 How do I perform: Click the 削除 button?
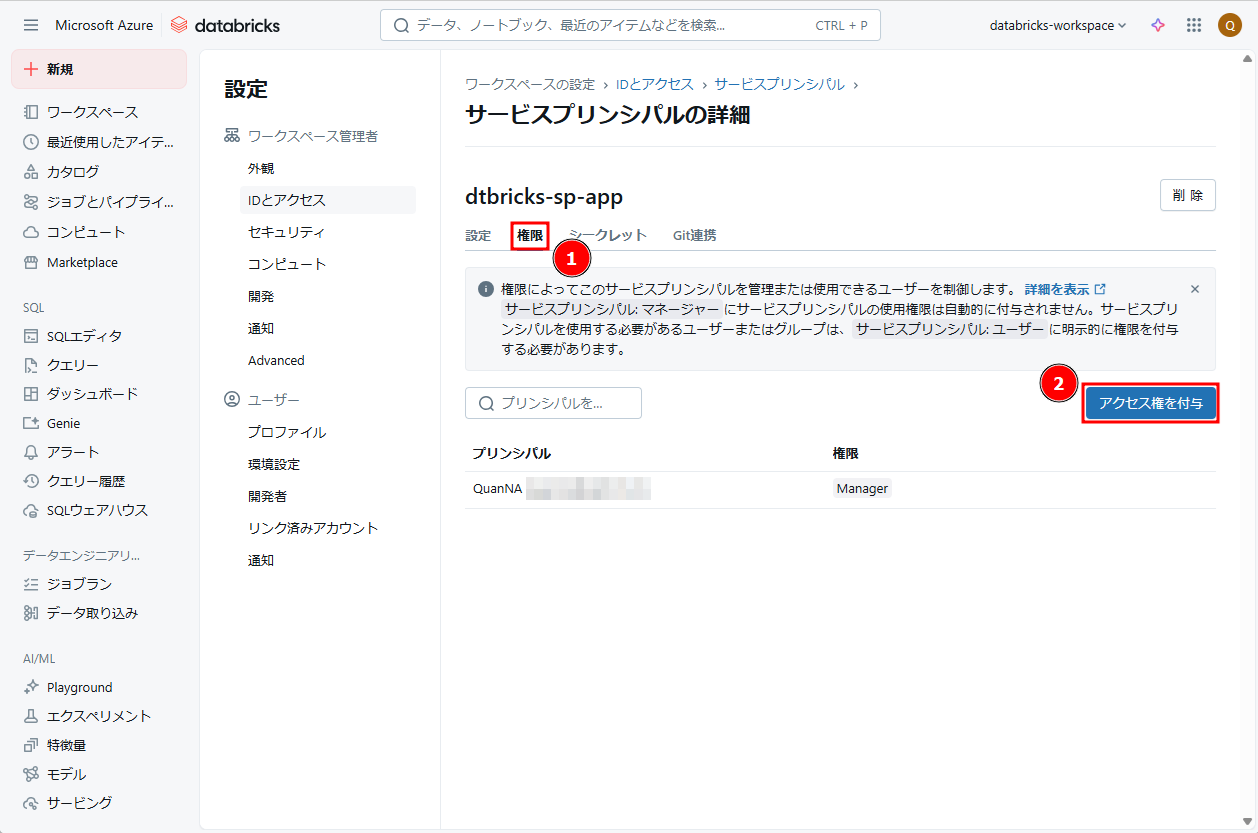coord(1187,196)
